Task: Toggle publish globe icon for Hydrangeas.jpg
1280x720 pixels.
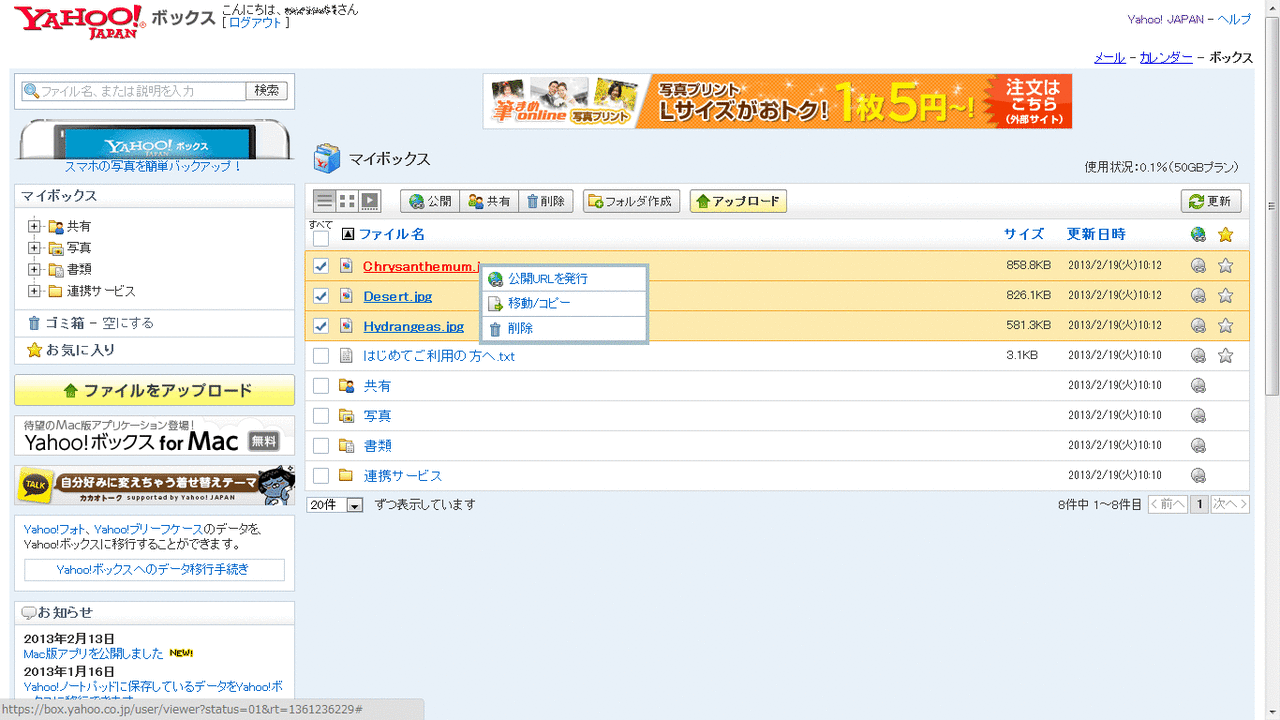Action: 1198,326
